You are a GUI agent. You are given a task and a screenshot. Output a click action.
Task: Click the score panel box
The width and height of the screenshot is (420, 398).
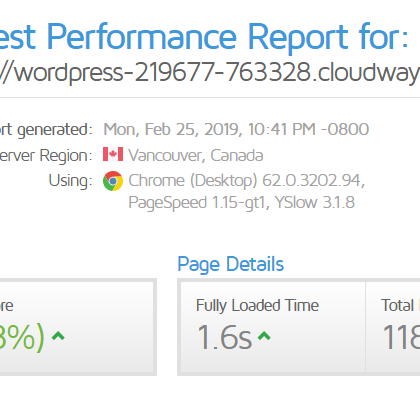[x=77, y=327]
